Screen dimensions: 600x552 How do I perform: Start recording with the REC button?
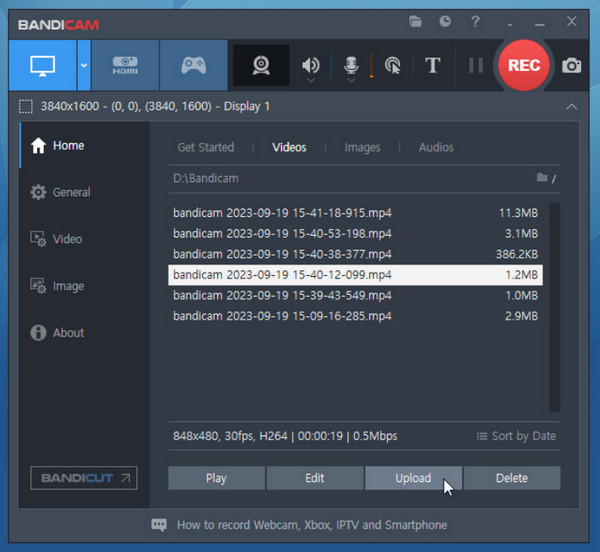pyautogui.click(x=524, y=65)
